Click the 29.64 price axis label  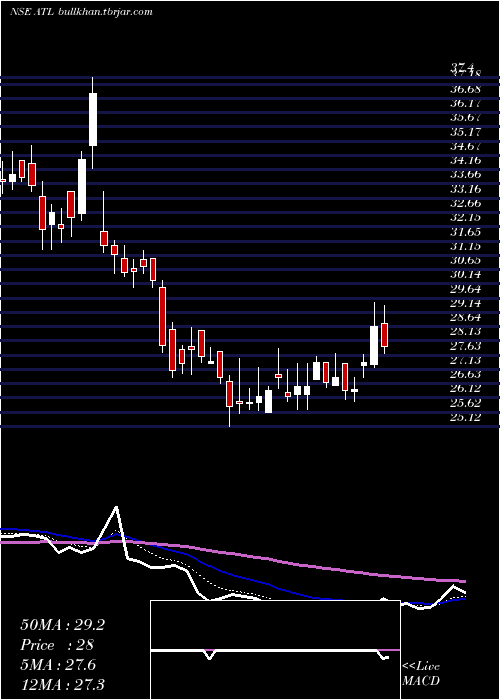(465, 289)
